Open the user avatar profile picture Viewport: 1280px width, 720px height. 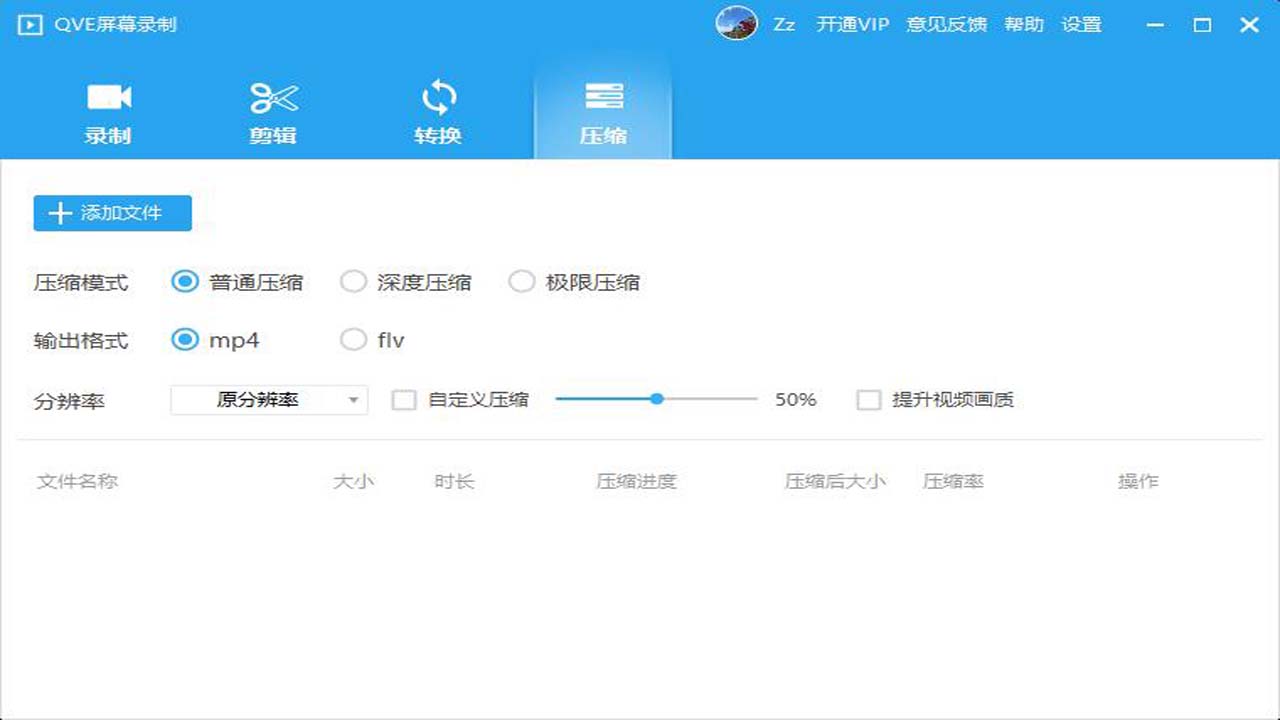(x=737, y=24)
